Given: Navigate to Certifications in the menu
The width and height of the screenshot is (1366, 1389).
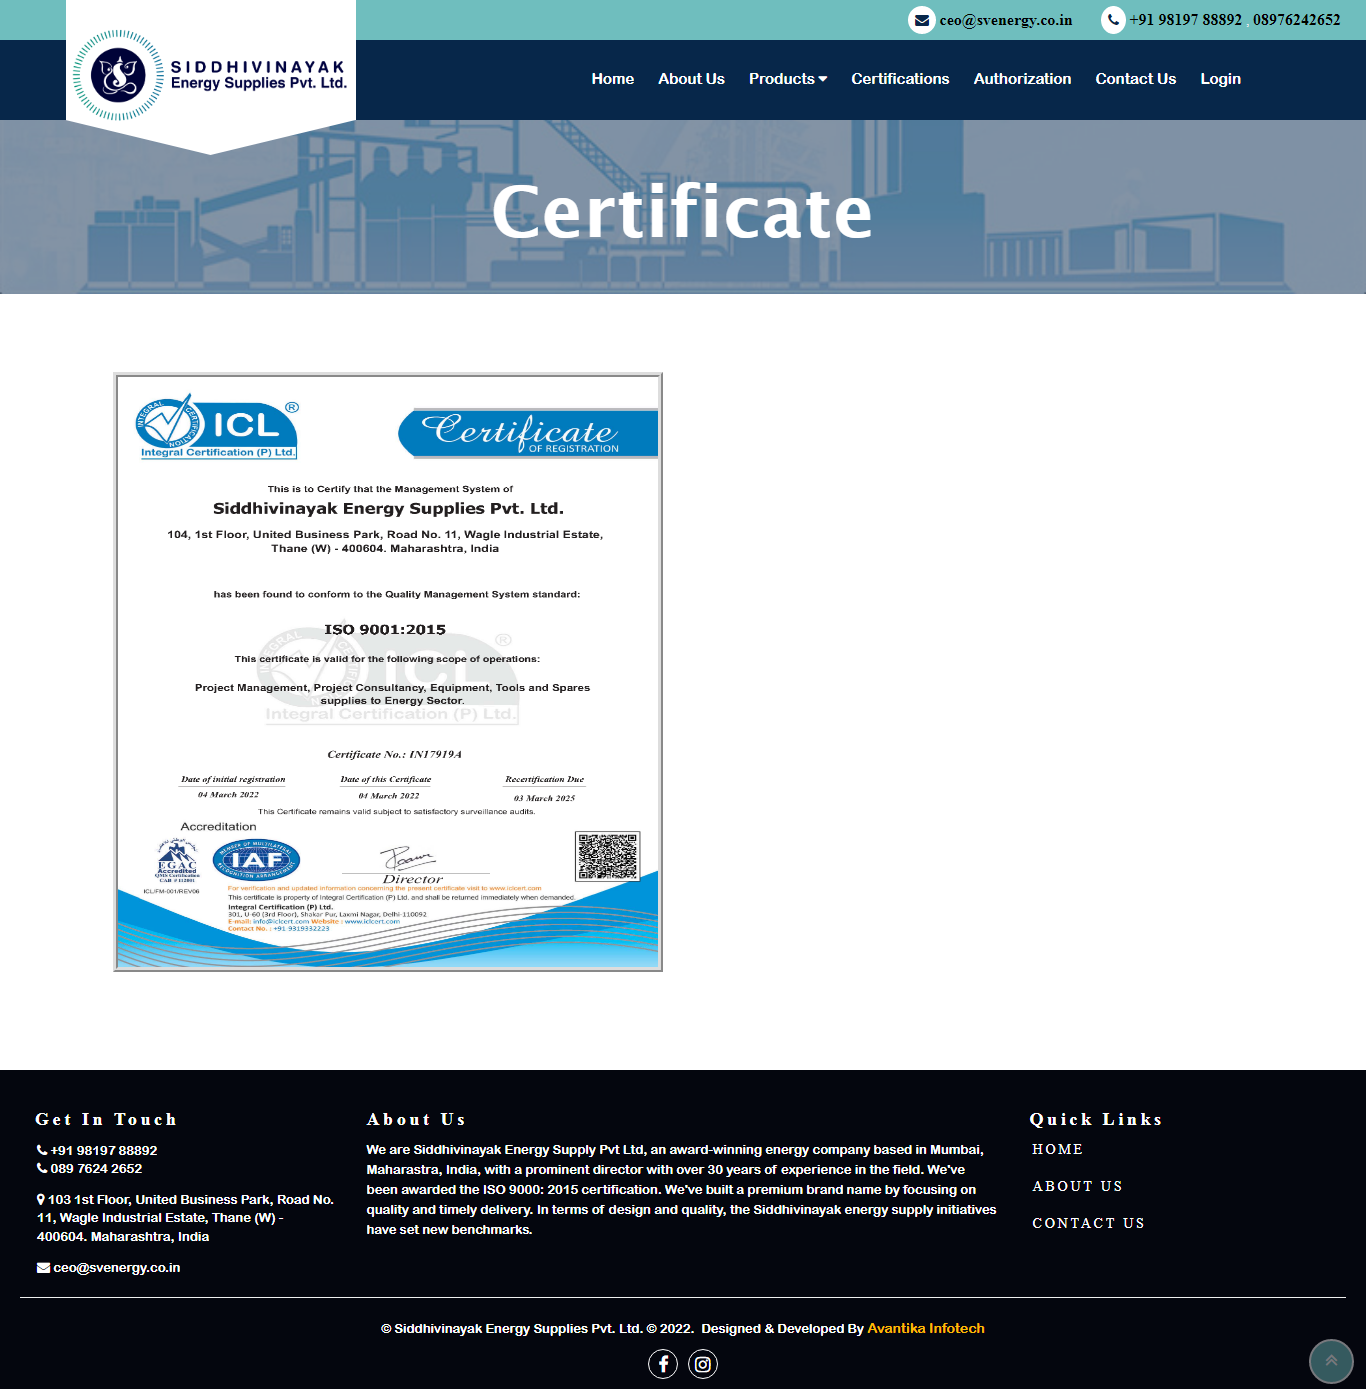Looking at the screenshot, I should coord(900,79).
